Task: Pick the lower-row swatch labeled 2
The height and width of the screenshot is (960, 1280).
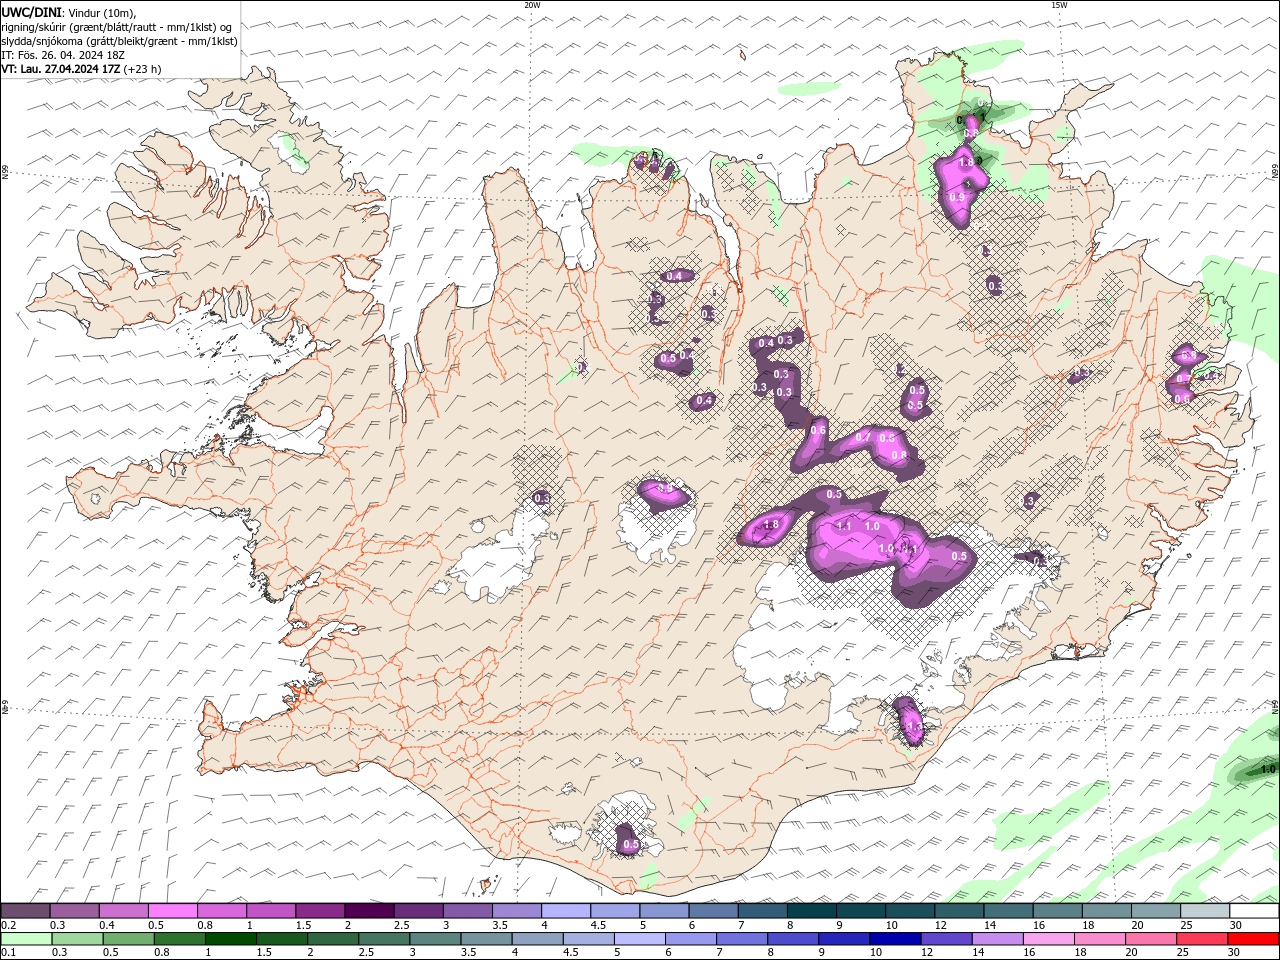Action: pyautogui.click(x=333, y=939)
